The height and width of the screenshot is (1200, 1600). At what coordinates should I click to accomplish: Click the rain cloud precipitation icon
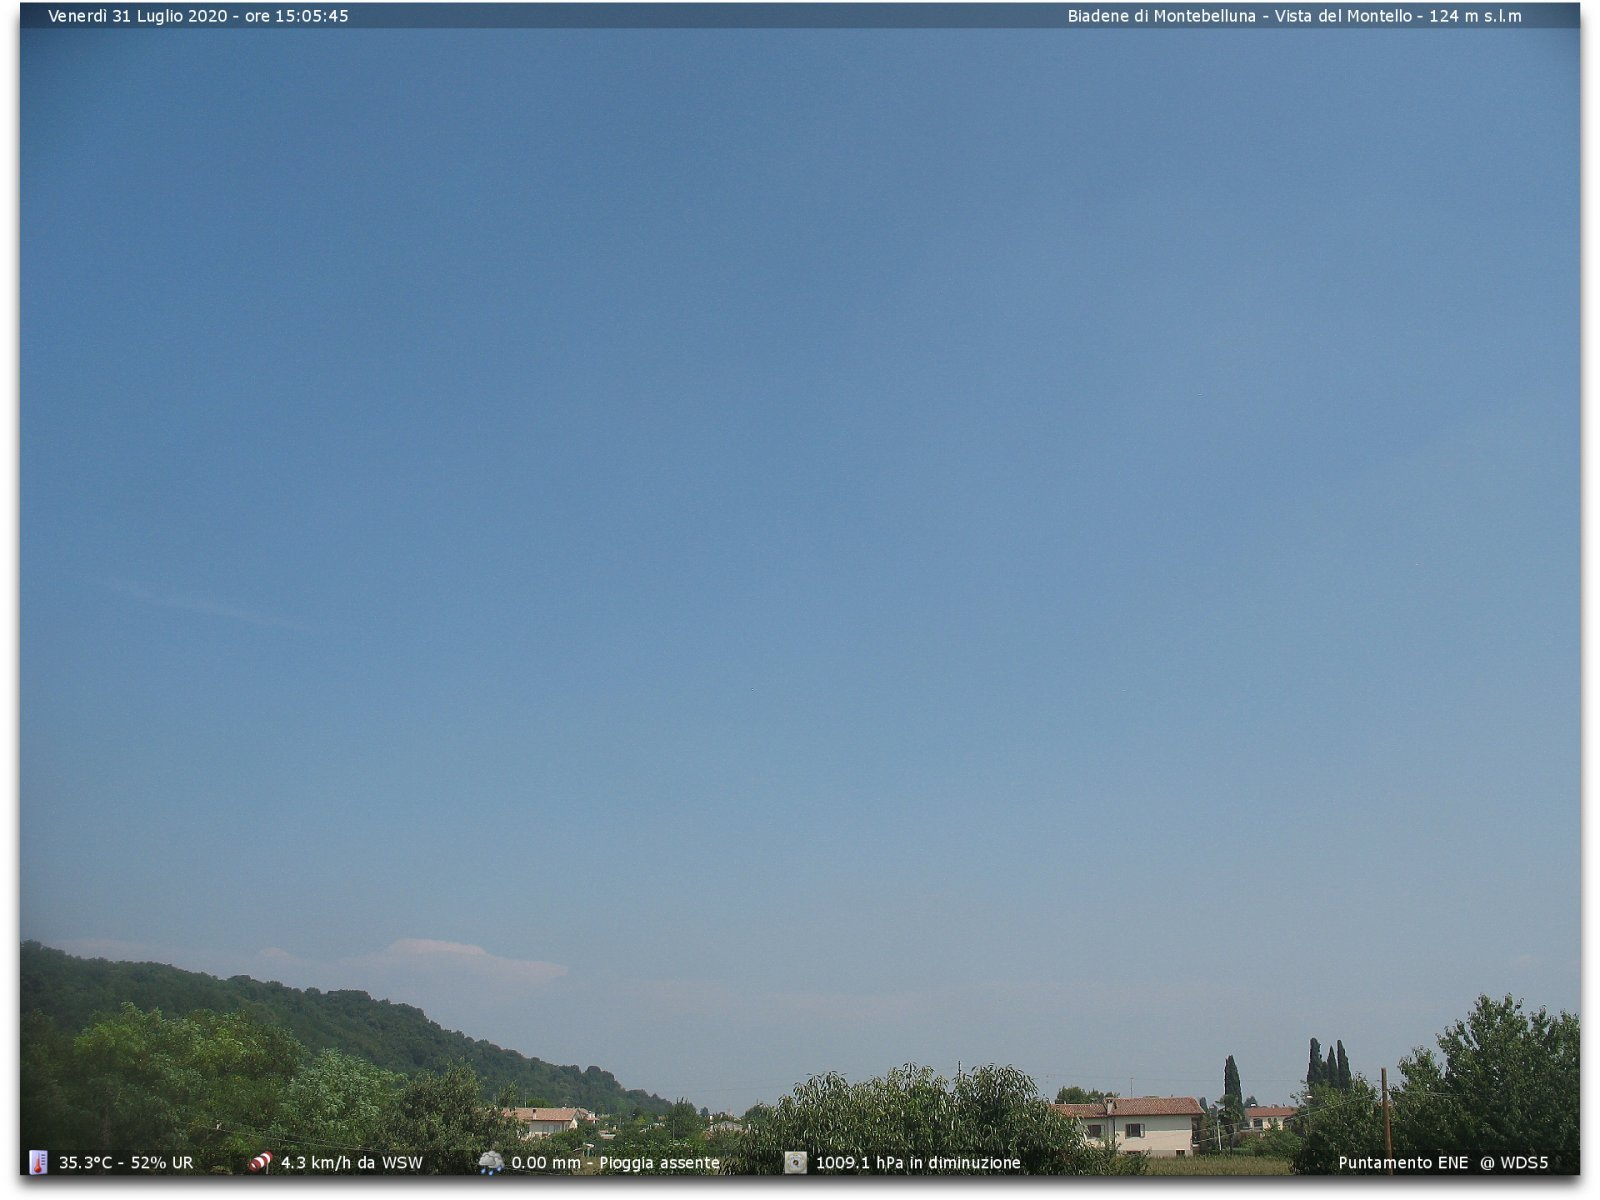pos(491,1162)
